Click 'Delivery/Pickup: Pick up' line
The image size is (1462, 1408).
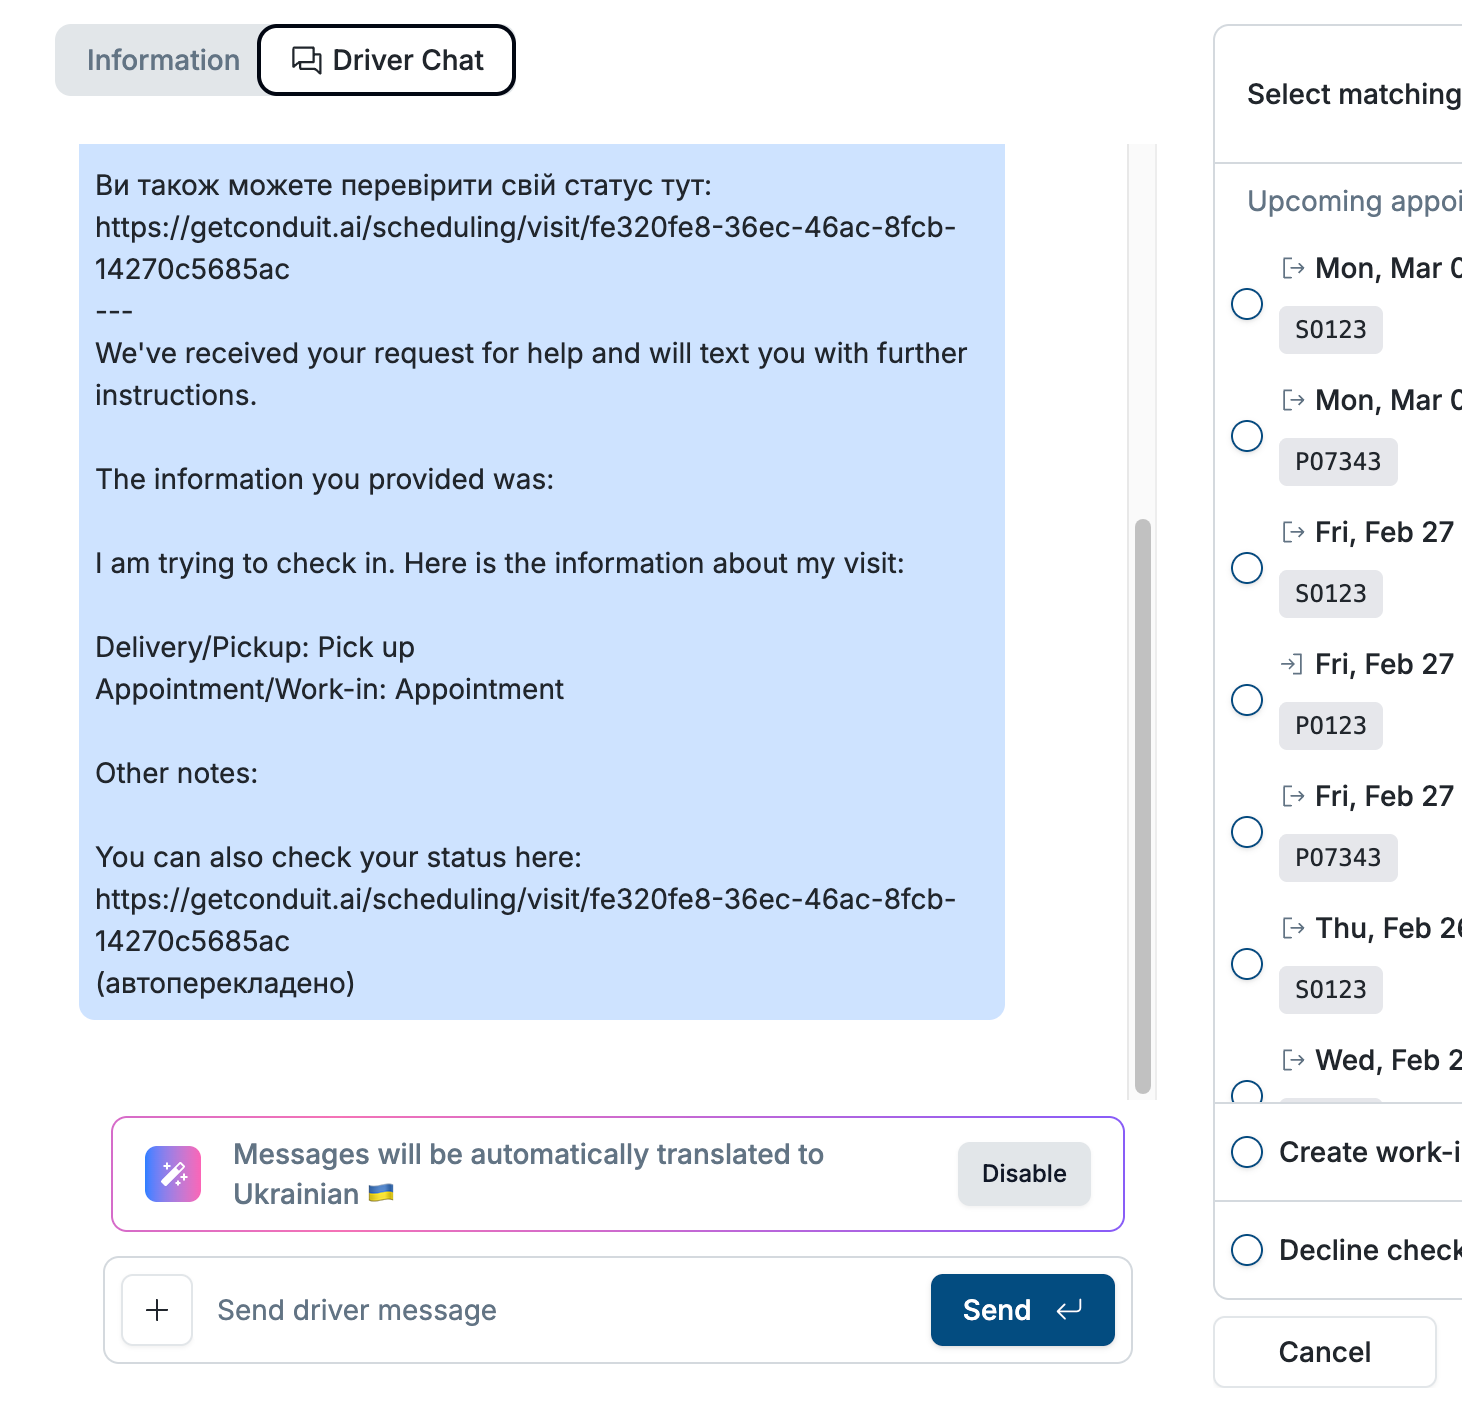[255, 647]
